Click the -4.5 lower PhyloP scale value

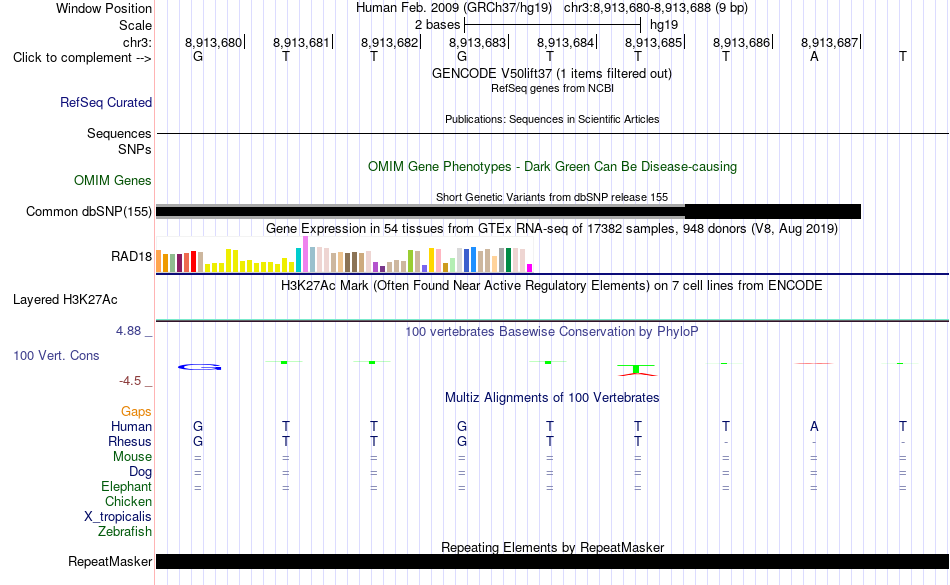(x=130, y=380)
